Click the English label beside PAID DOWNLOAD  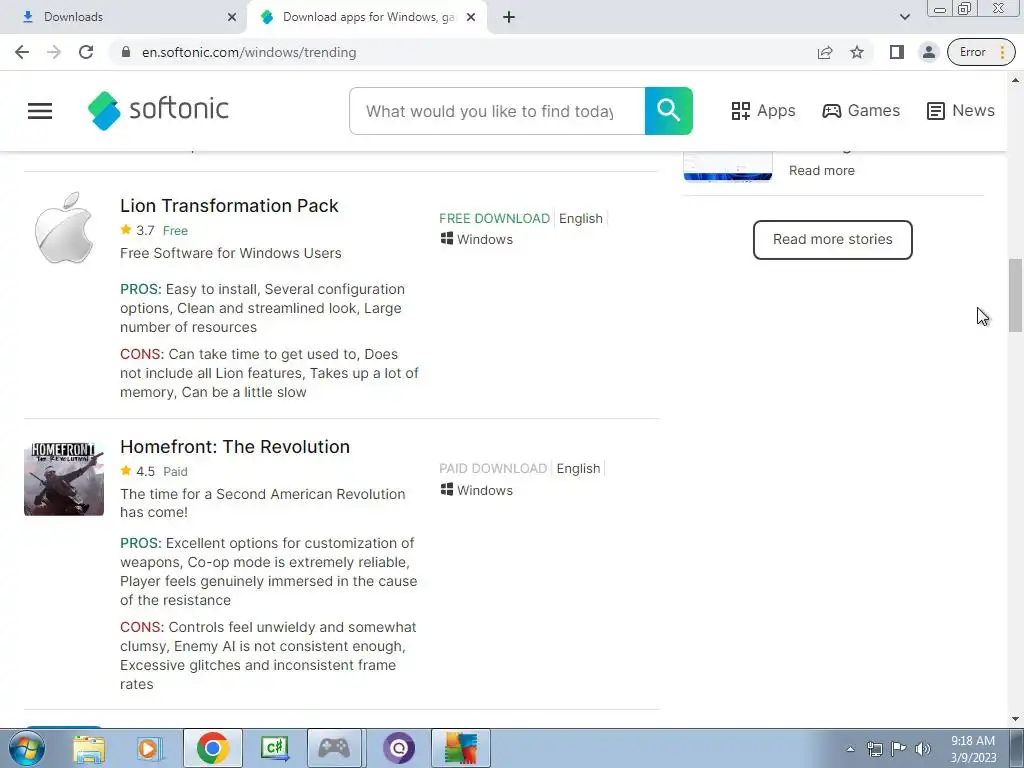[x=578, y=469]
